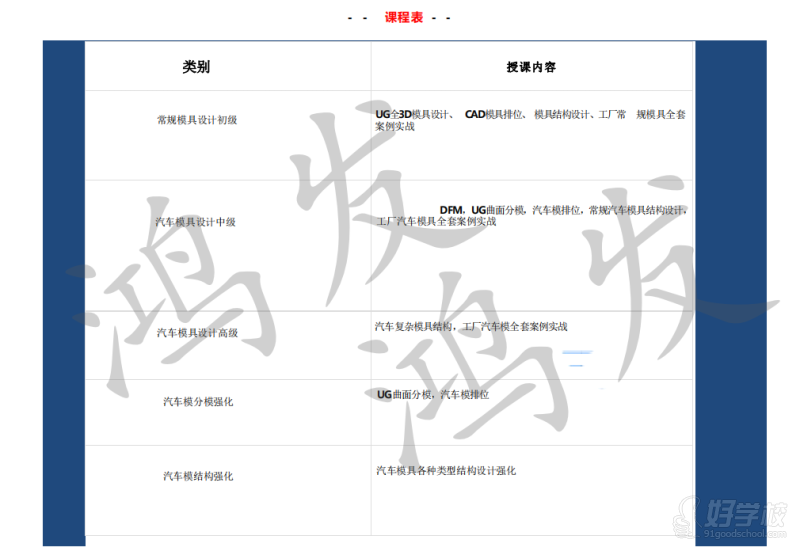Click the 课程表 title heading
Screen dimensions: 800x551
[x=403, y=17]
